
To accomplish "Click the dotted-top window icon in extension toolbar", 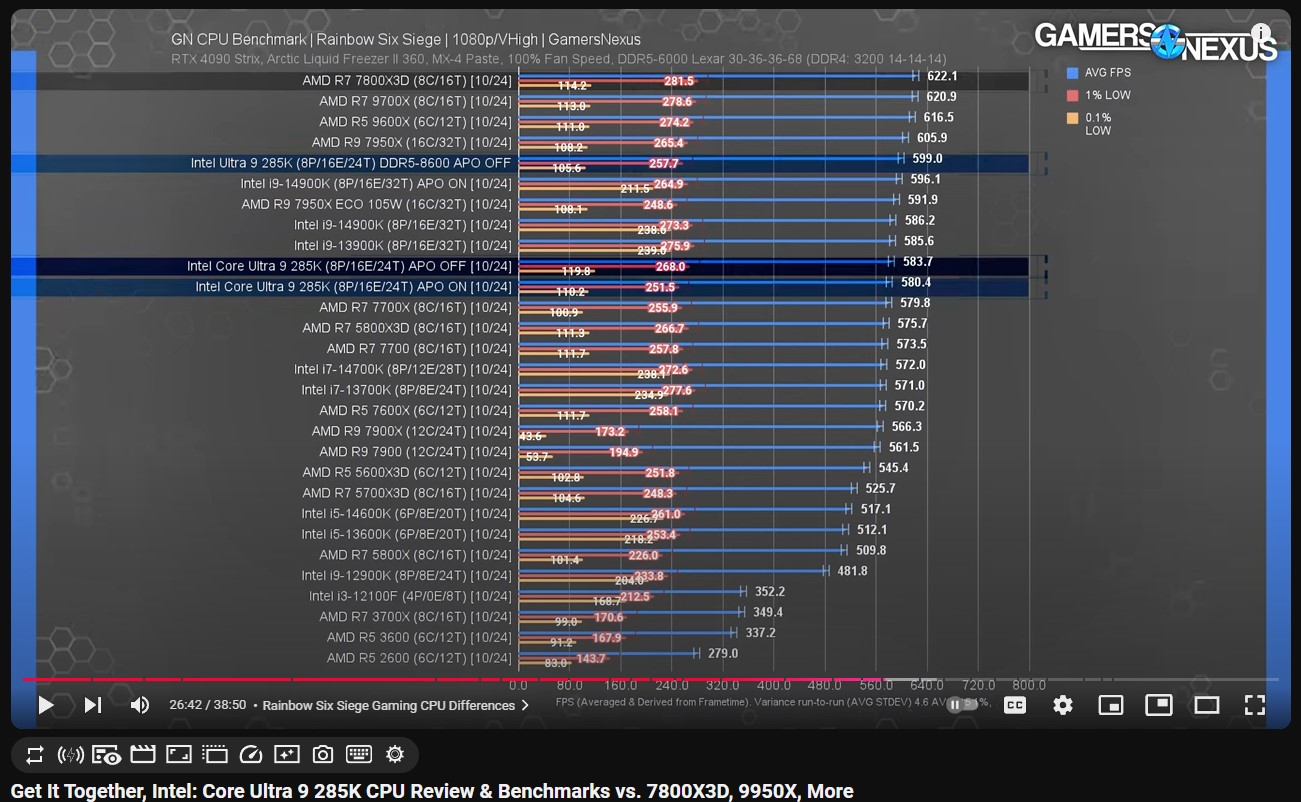I will [214, 755].
